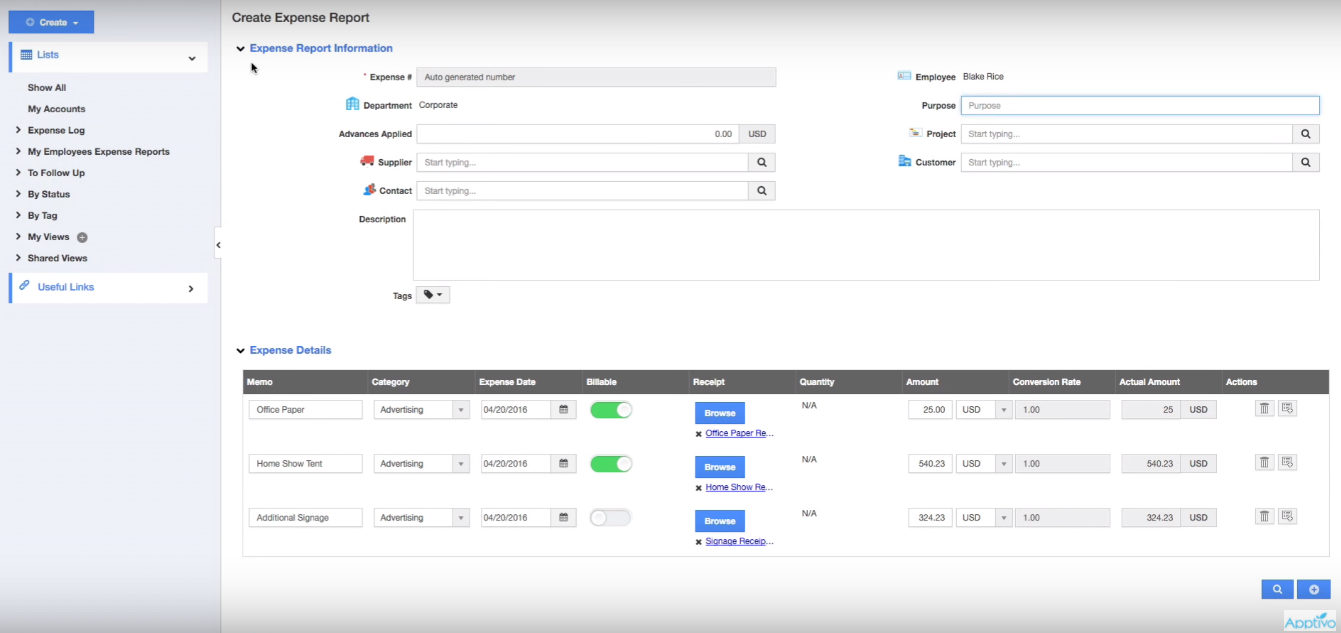Open the Project search lookup
Image resolution: width=1341 pixels, height=633 pixels.
pos(1306,133)
